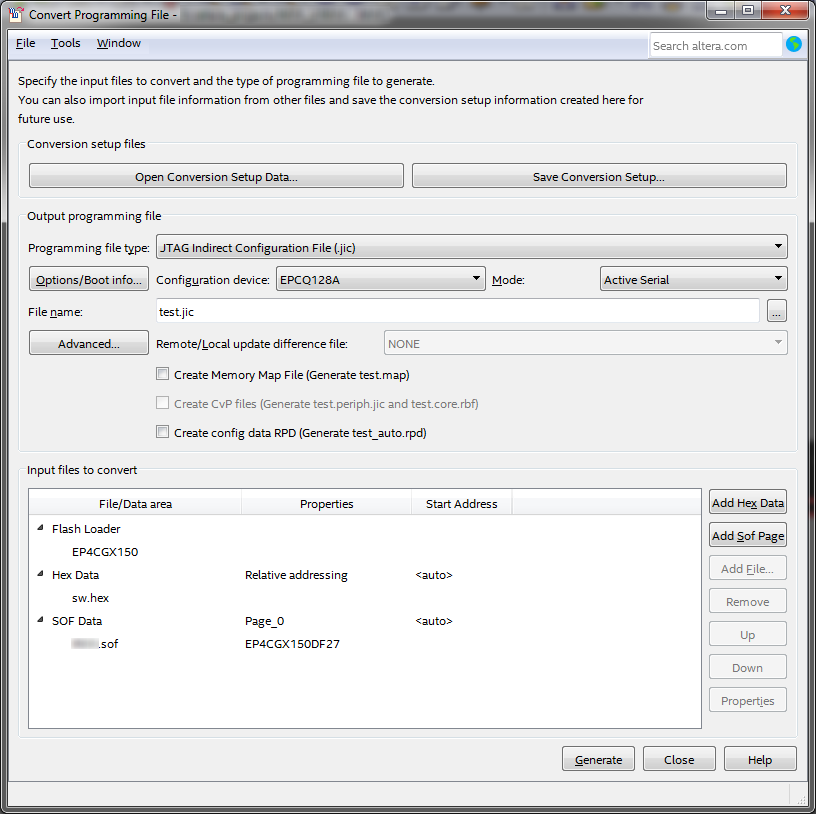Click the File name field containing test.jic
This screenshot has width=816, height=814.
coord(457,311)
